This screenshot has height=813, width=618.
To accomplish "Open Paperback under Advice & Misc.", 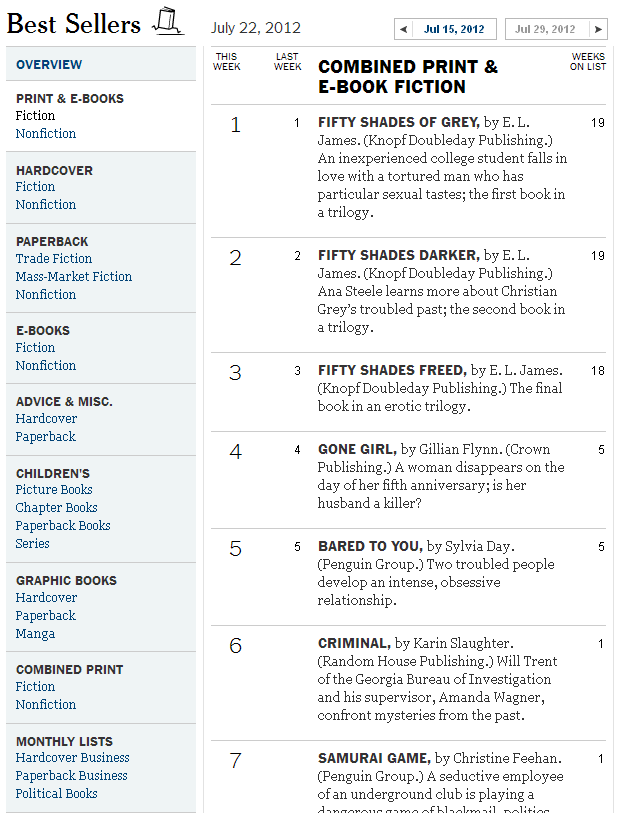I will pyautogui.click(x=46, y=437).
